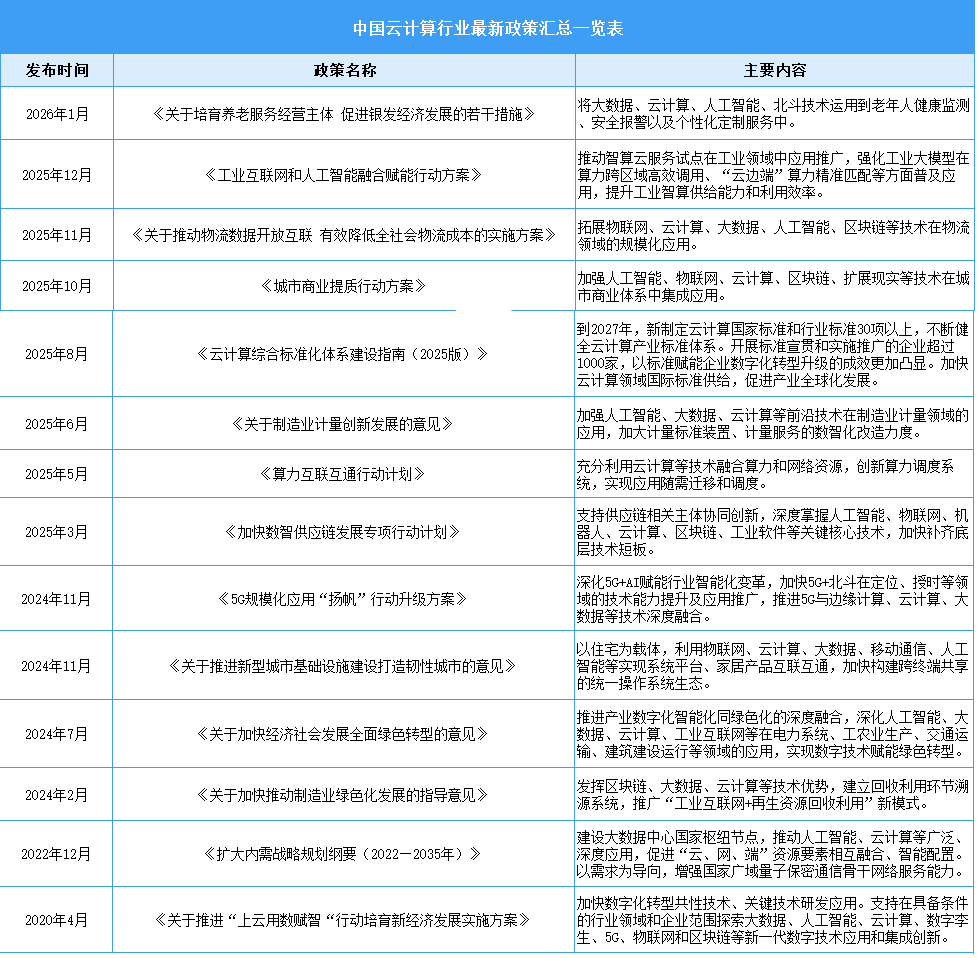
Task: Click the 2026年1月 date cell
Action: click(56, 113)
